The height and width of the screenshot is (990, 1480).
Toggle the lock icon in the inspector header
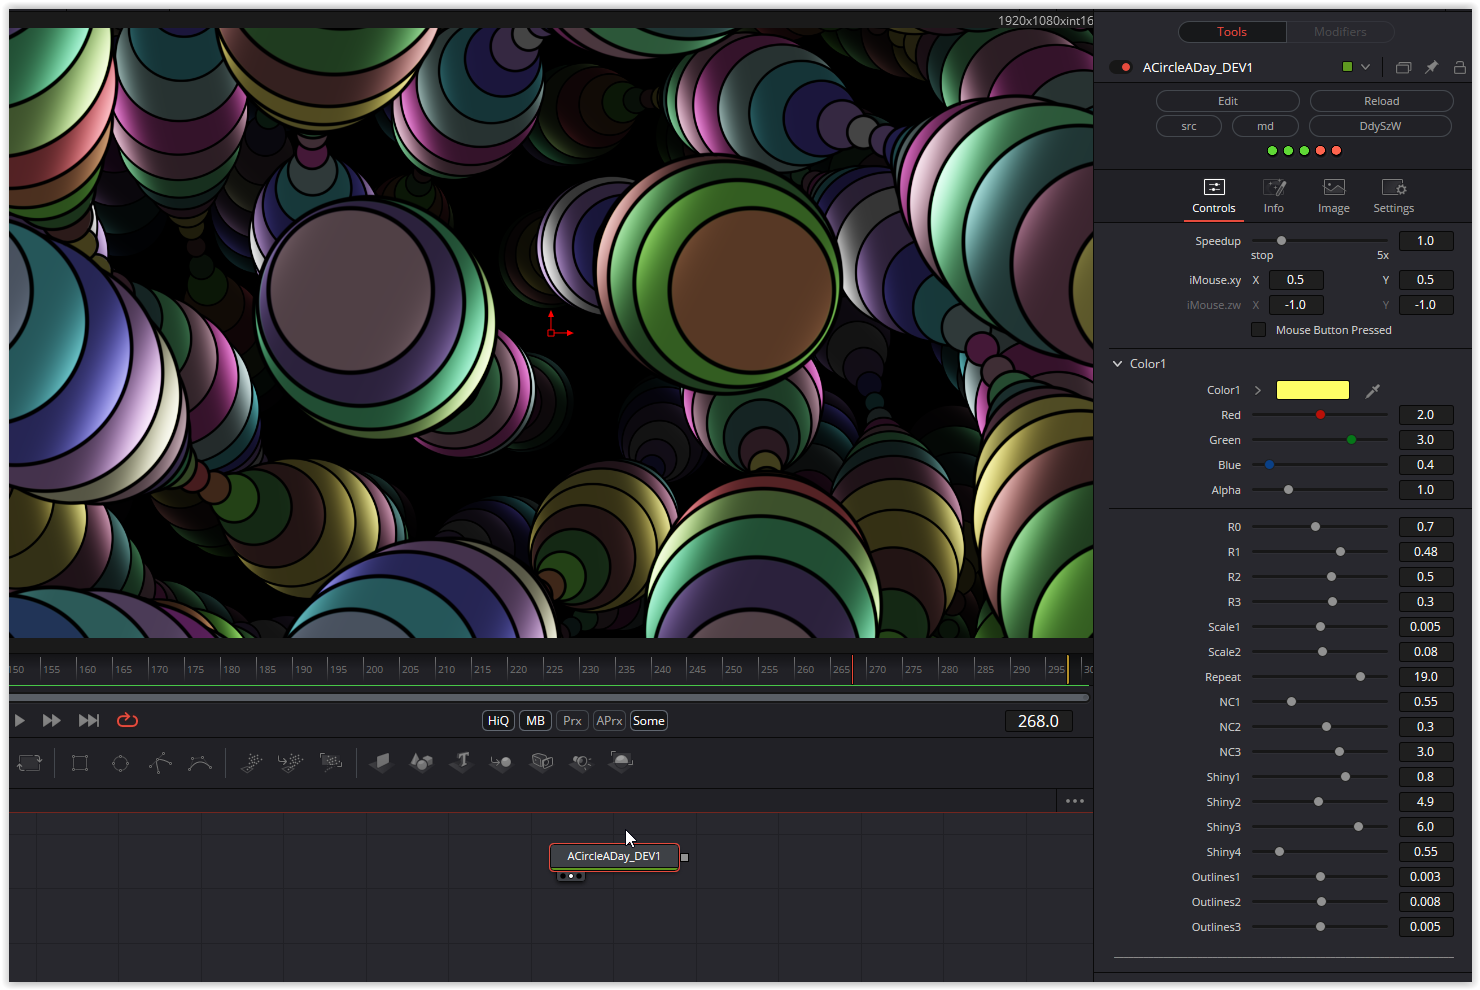click(1459, 67)
